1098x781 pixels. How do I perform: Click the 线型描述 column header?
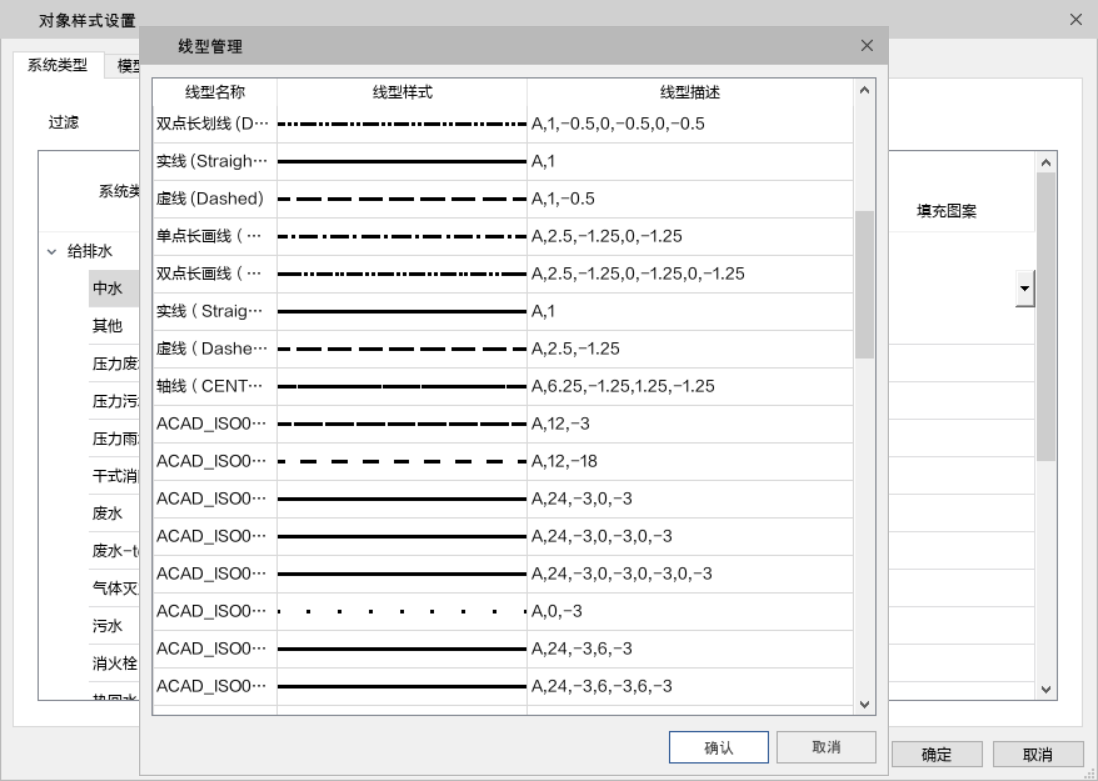pos(690,92)
